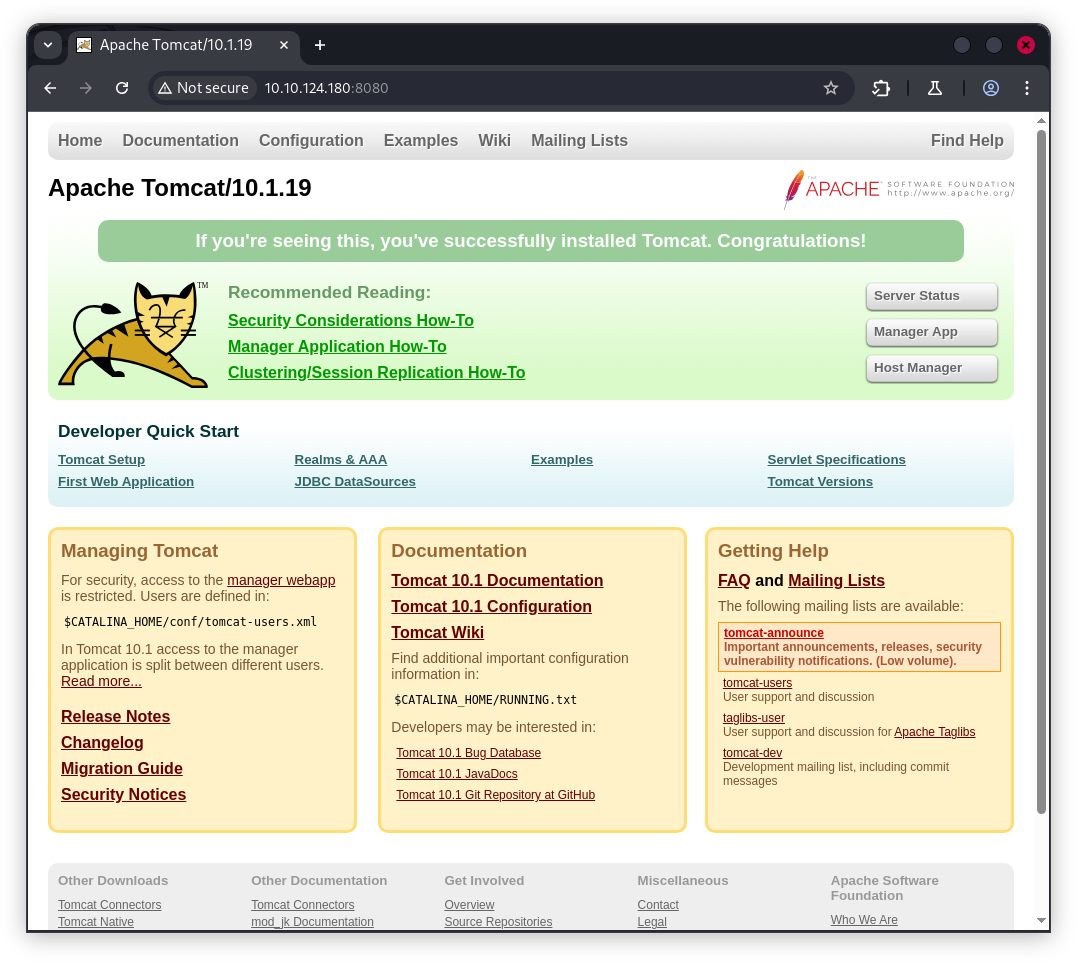Click the new tab plus icon
Screen dimensions: 1077x962
[x=320, y=45]
